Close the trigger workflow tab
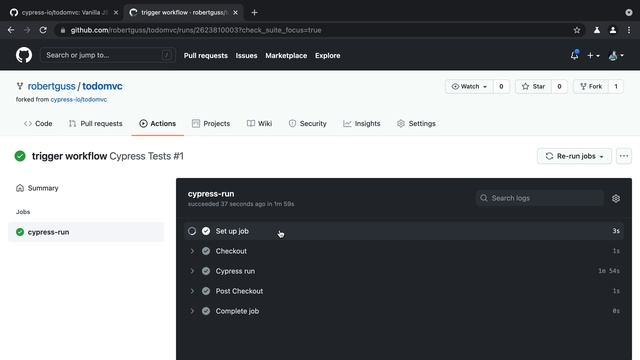 [x=236, y=13]
